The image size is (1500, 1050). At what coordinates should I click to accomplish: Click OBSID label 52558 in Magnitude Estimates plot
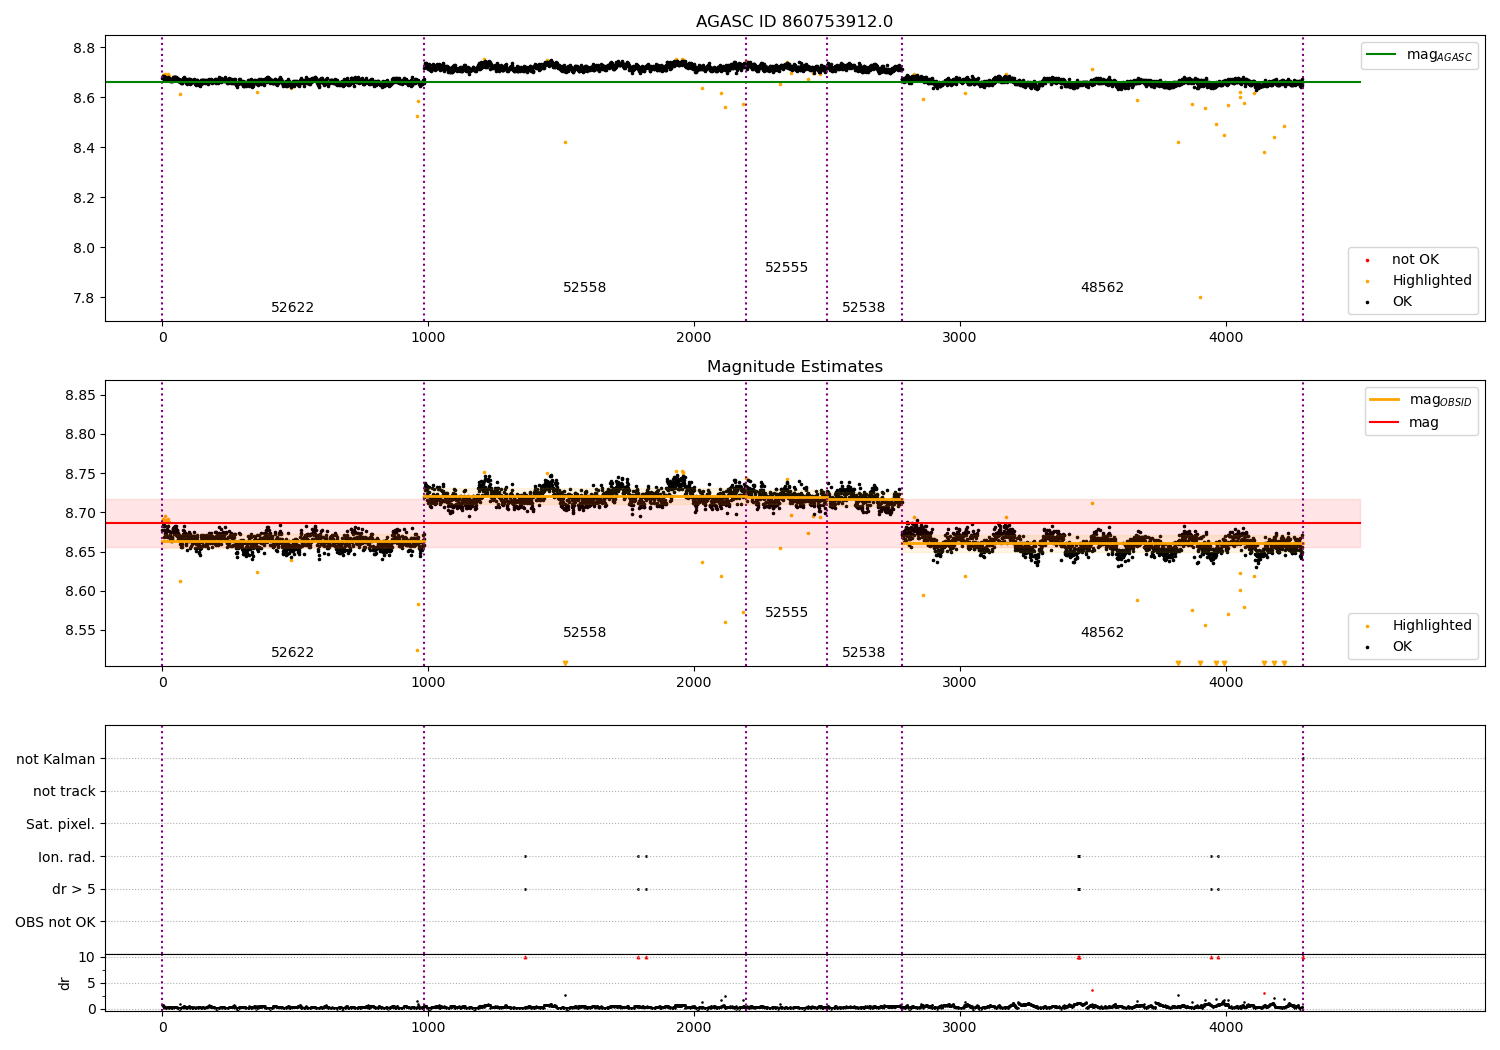(x=584, y=633)
